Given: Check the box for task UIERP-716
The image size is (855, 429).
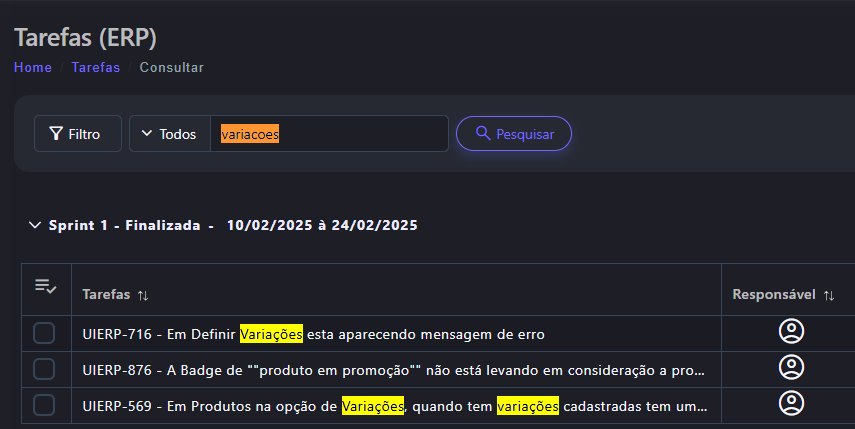Looking at the screenshot, I should 44,334.
